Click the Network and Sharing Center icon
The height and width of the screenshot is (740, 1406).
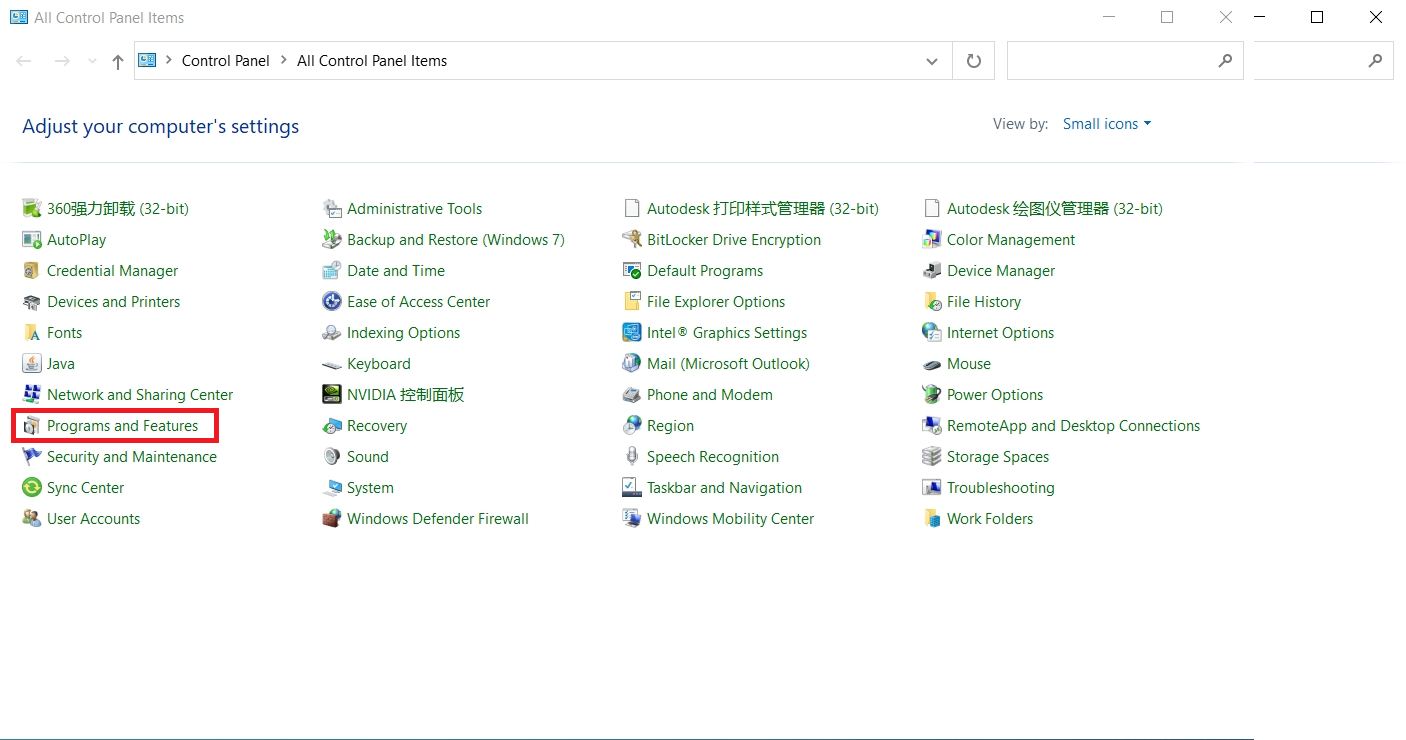point(31,394)
